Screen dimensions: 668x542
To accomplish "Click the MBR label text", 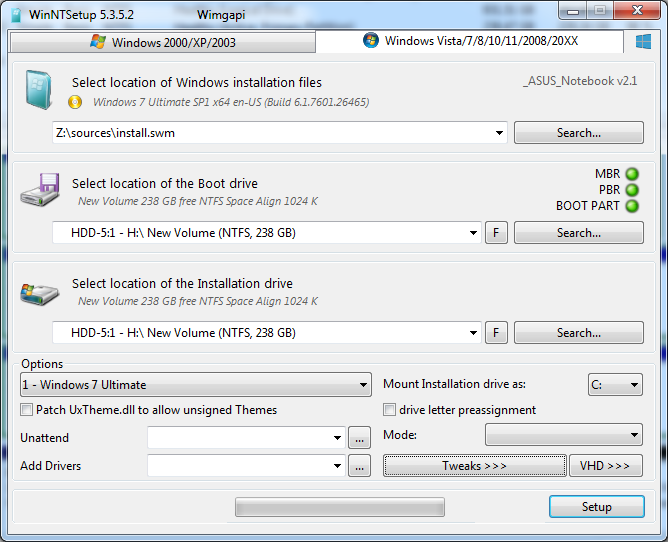I will coord(608,174).
